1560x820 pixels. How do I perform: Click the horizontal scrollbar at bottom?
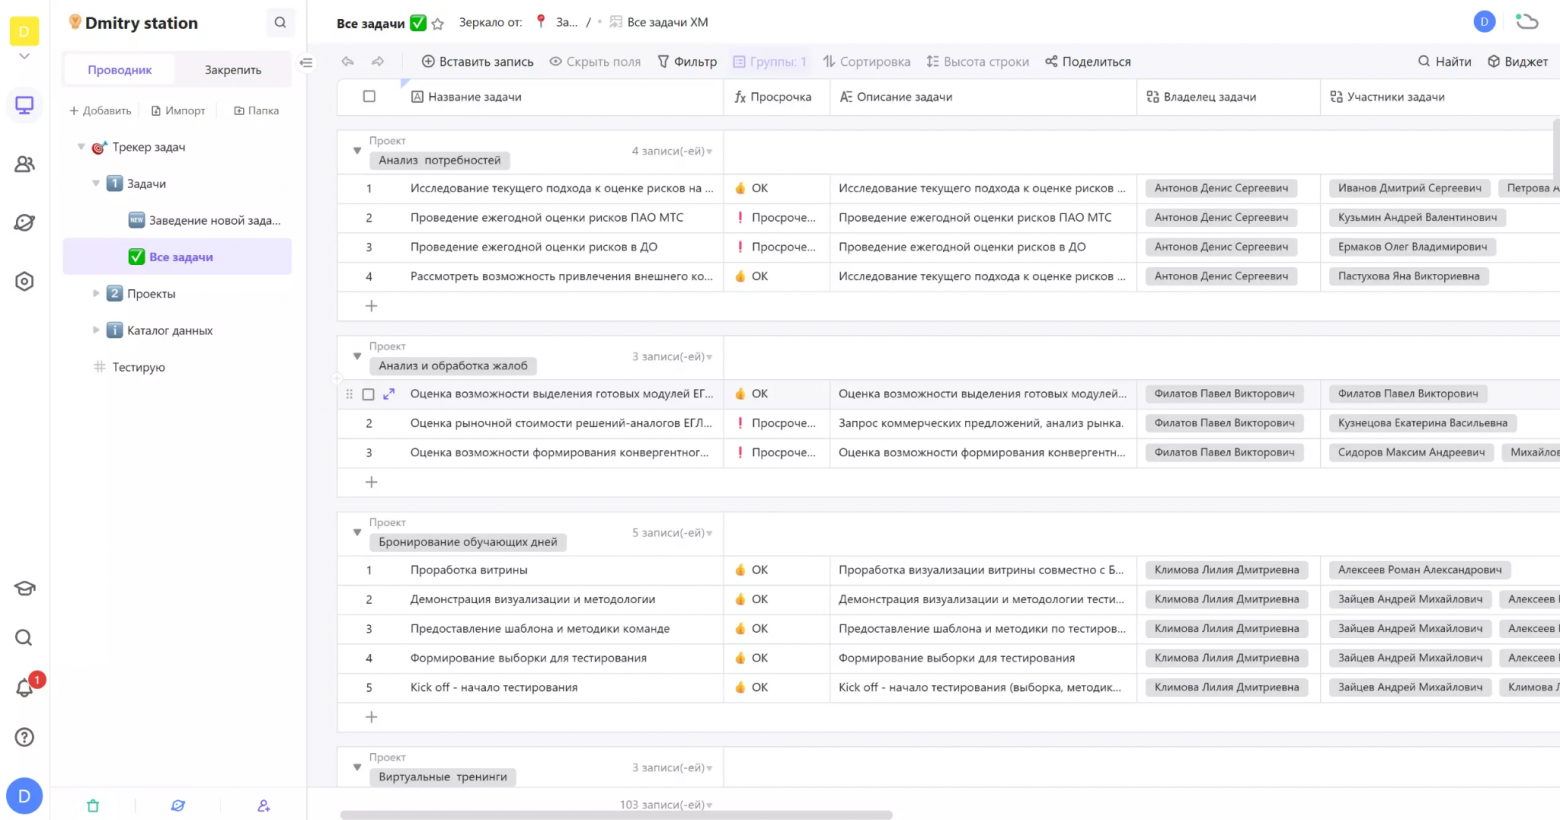(x=615, y=815)
